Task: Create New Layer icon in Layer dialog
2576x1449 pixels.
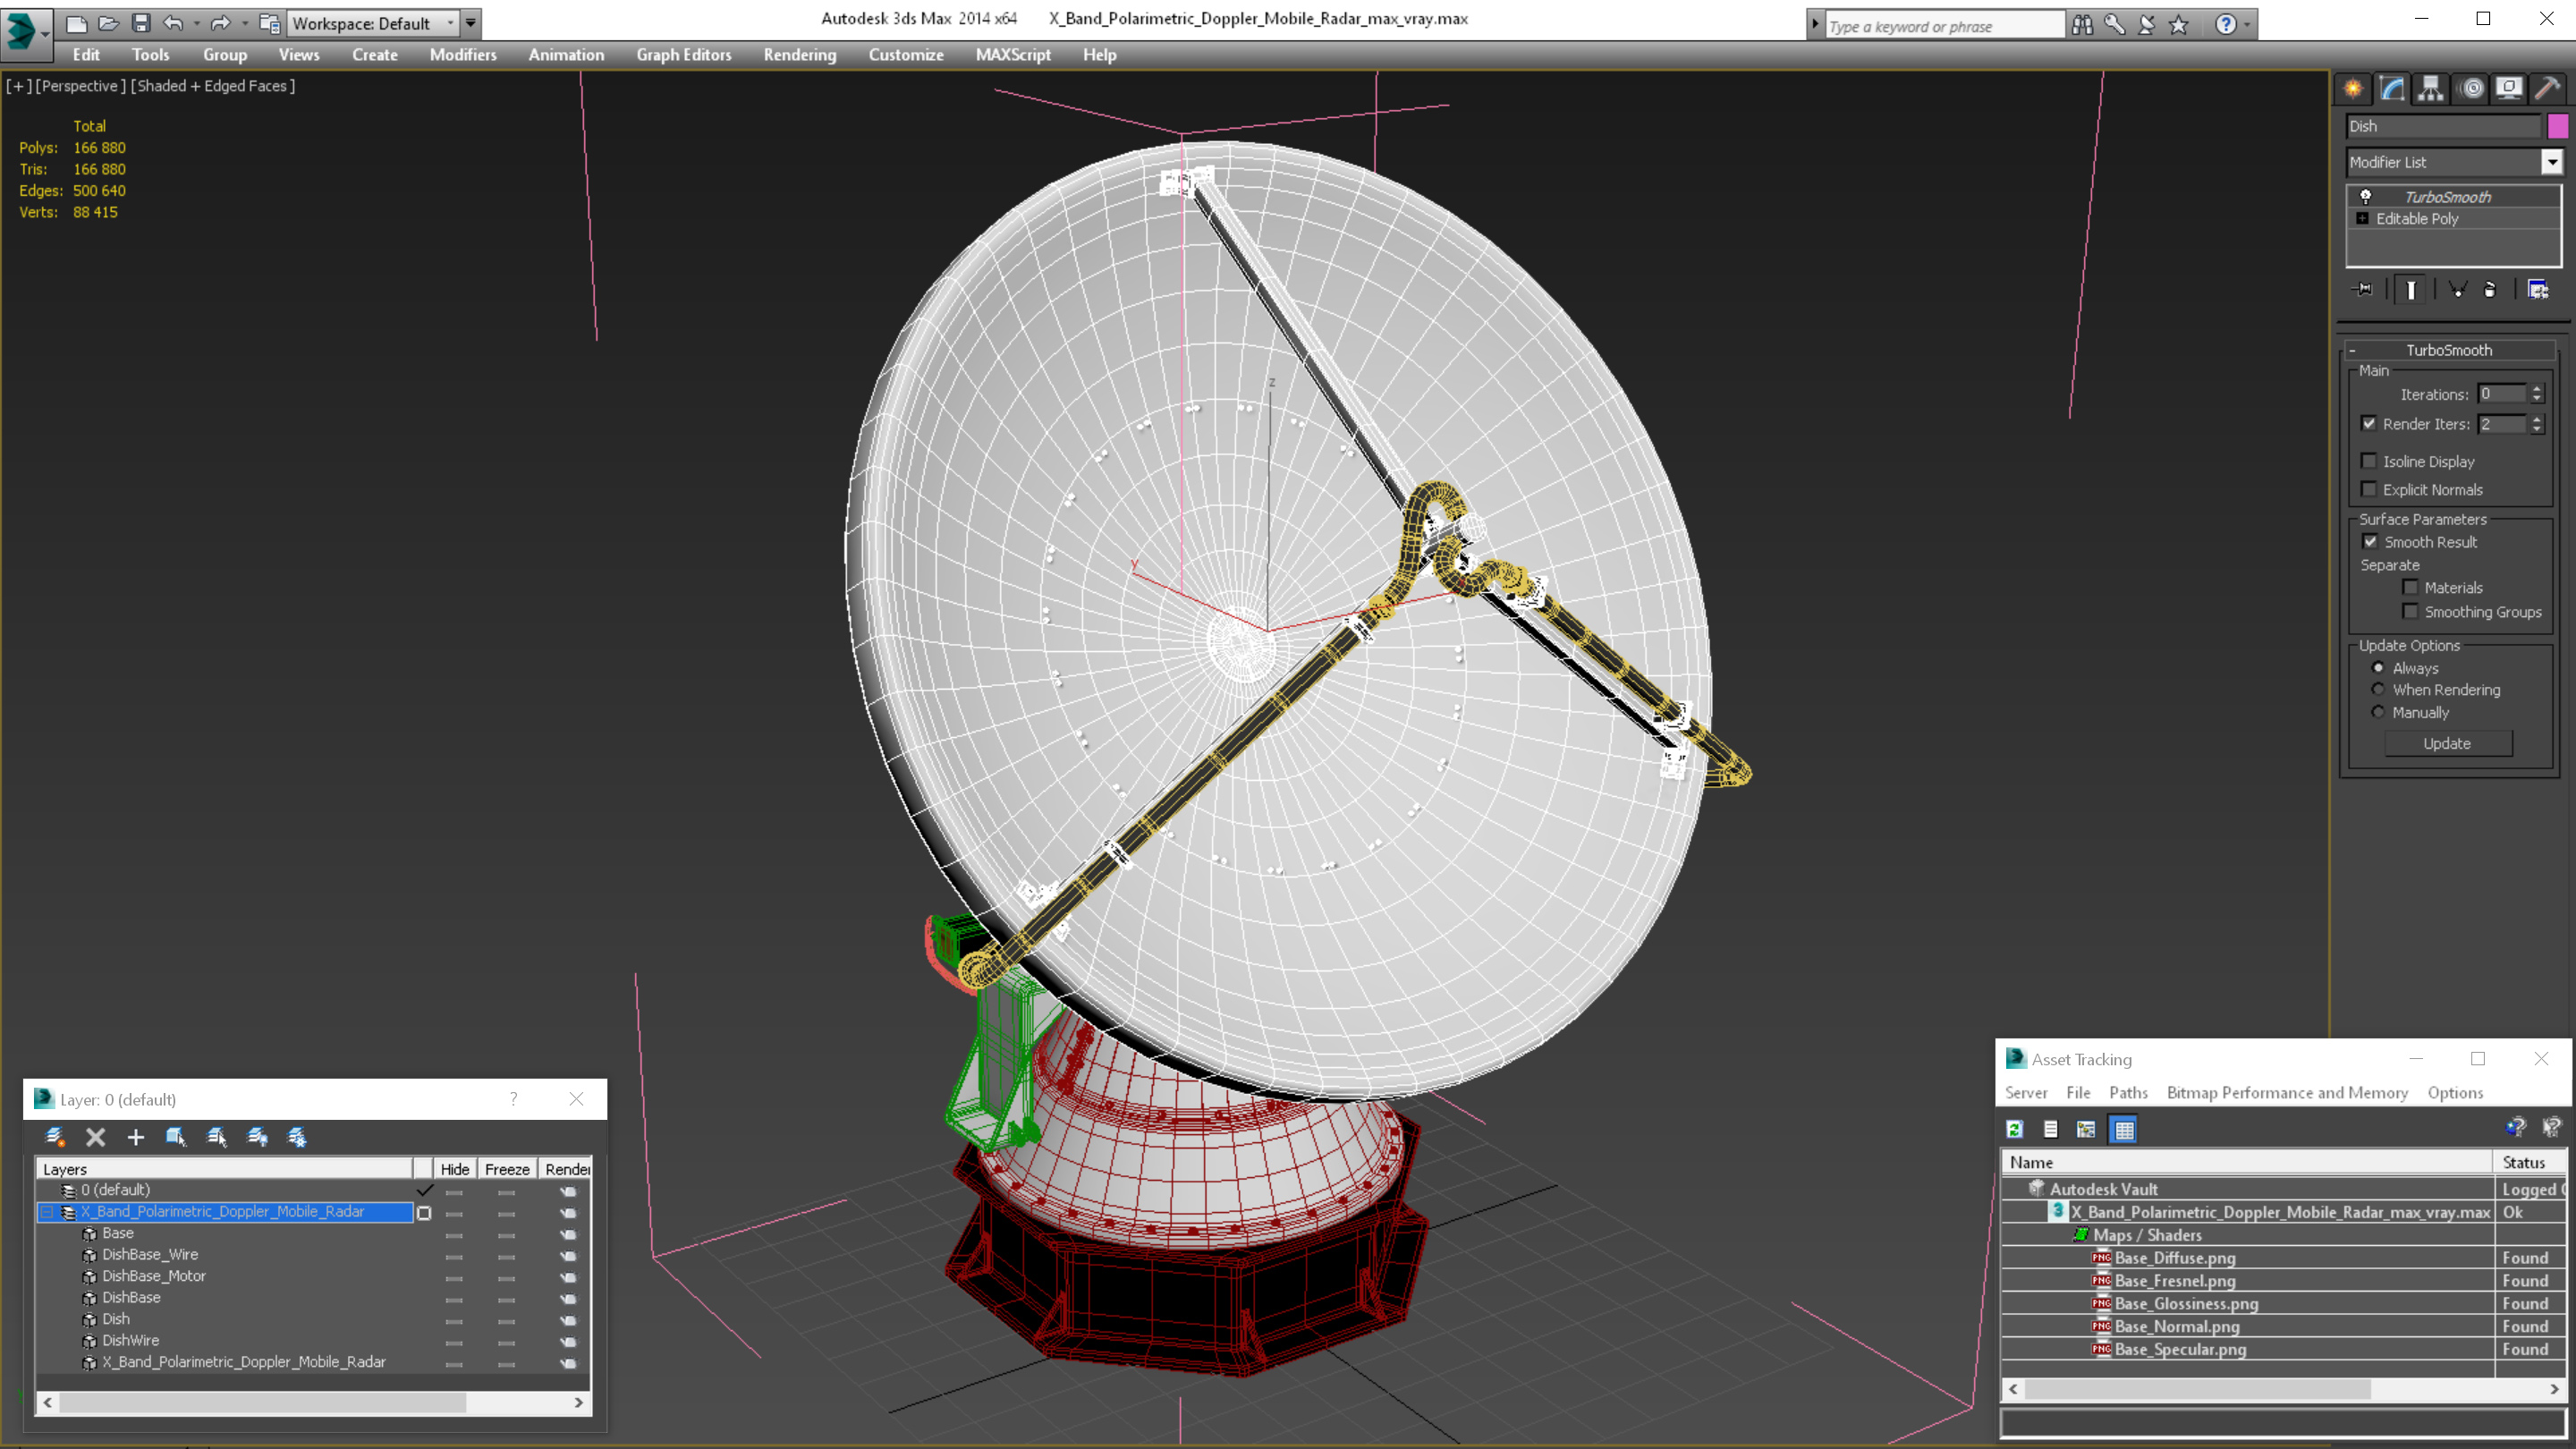Action: point(55,1137)
